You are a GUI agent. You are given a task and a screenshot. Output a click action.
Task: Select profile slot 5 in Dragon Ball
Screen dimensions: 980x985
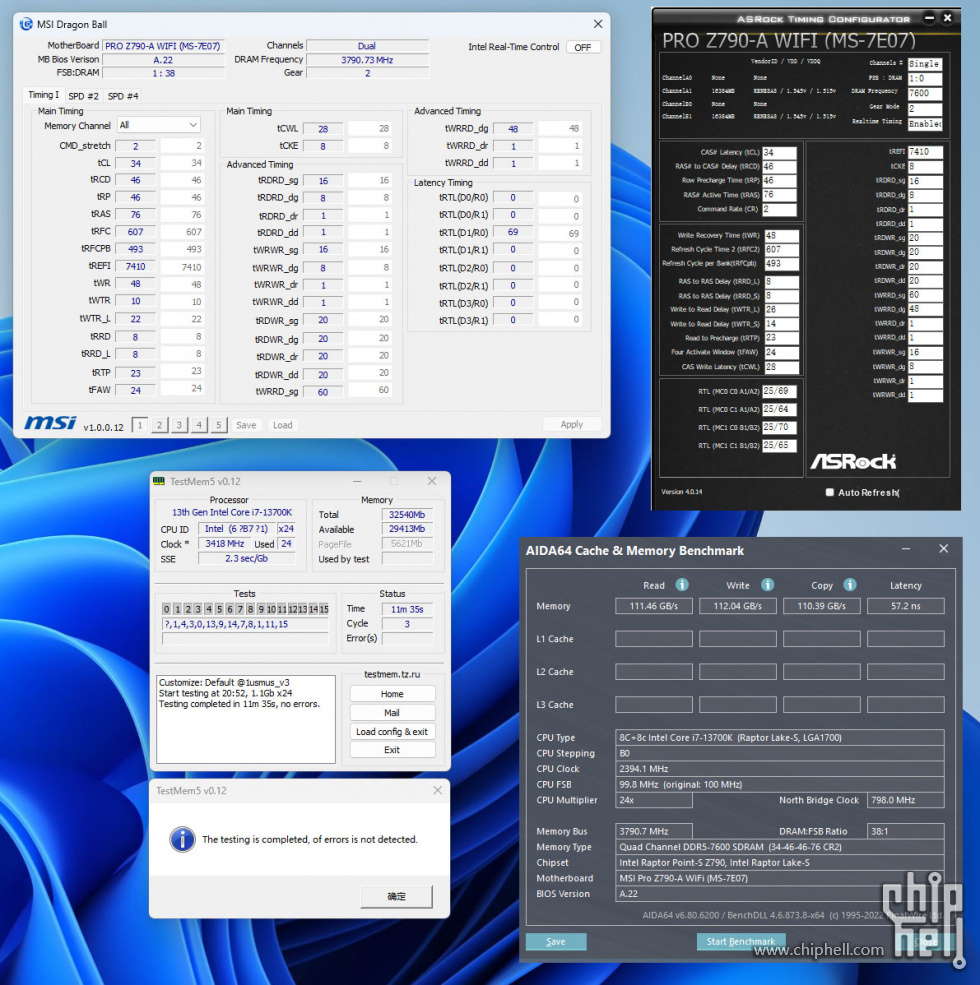[x=219, y=425]
